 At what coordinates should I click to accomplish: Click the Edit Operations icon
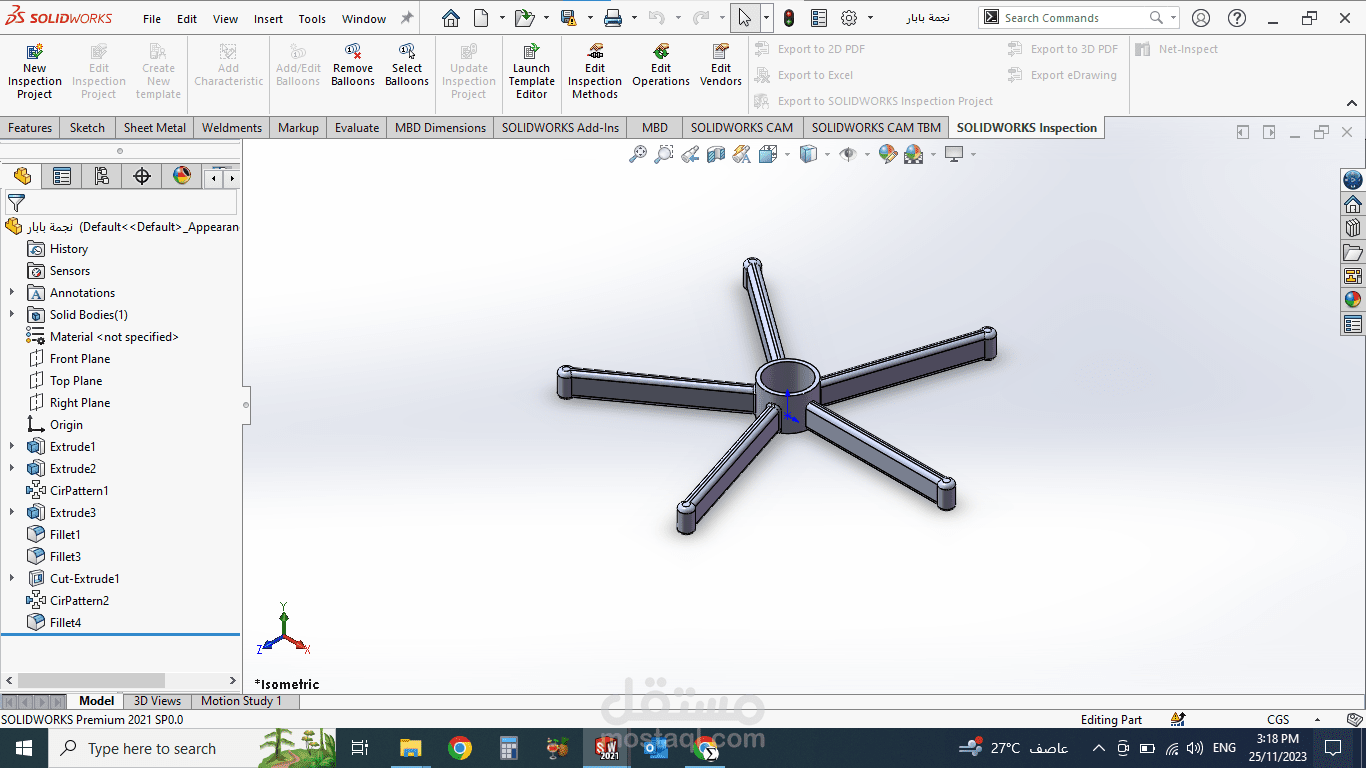pyautogui.click(x=661, y=51)
